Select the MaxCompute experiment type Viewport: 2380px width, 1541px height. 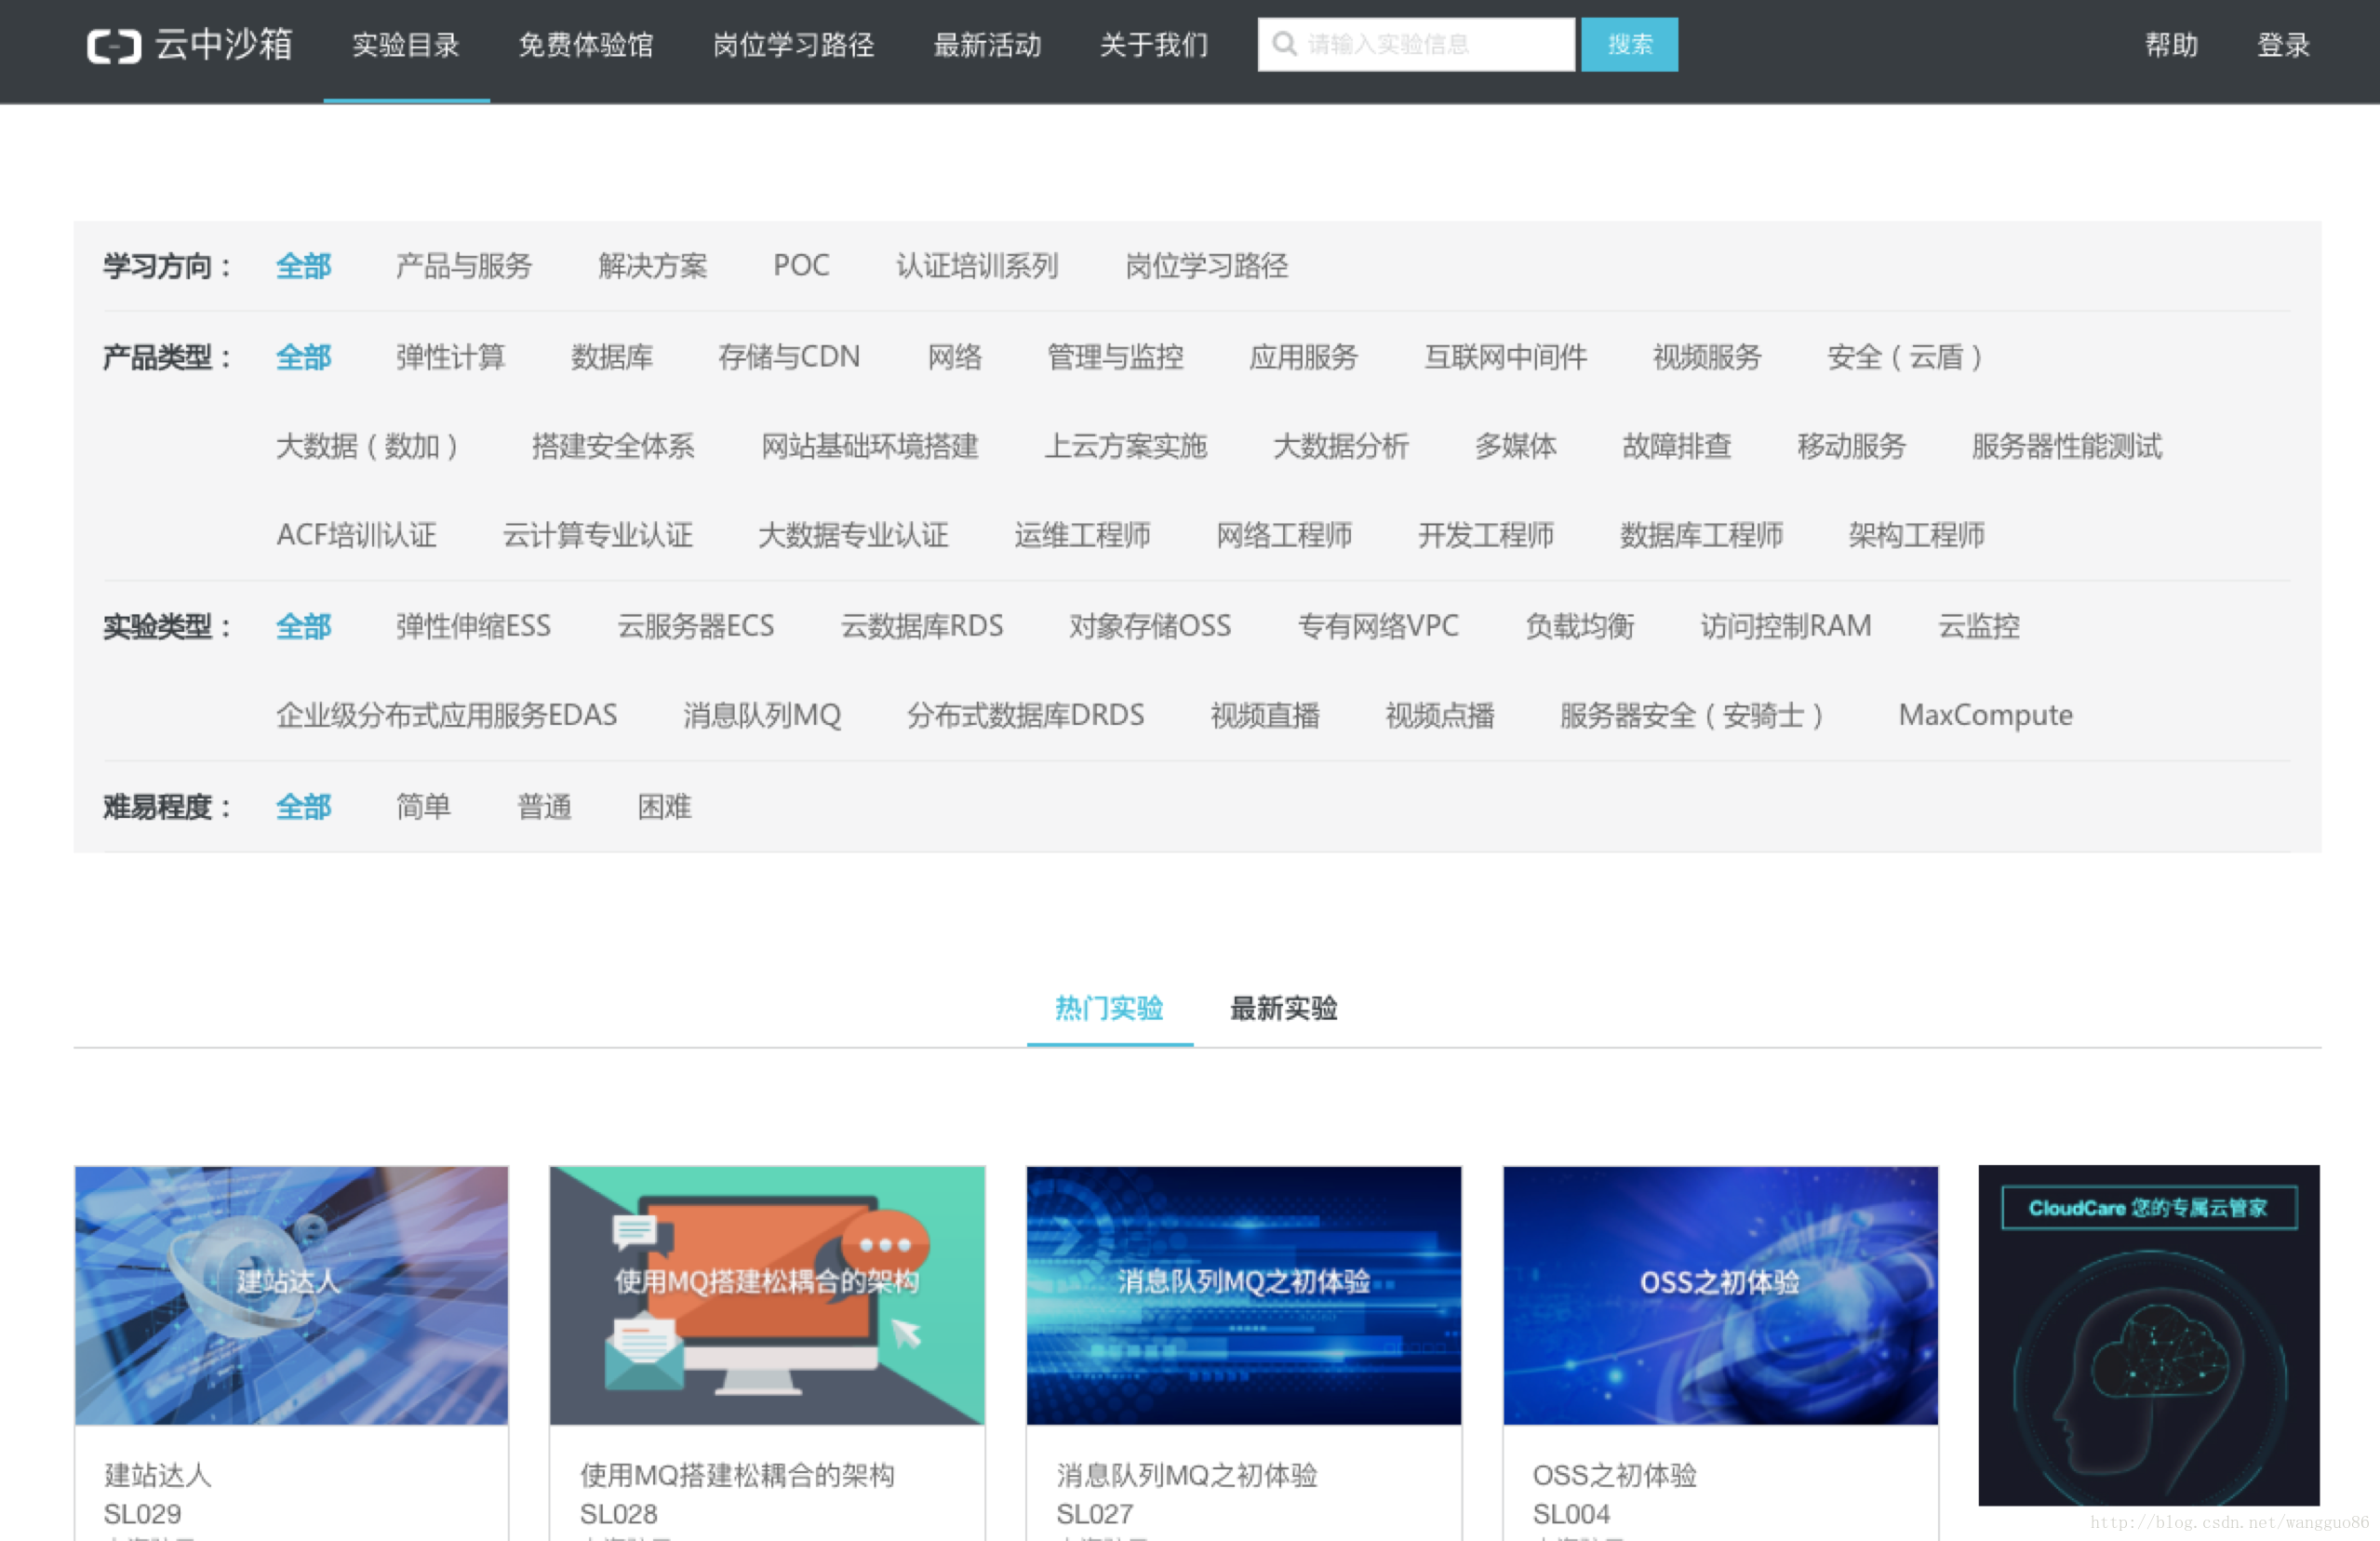[x=1985, y=715]
